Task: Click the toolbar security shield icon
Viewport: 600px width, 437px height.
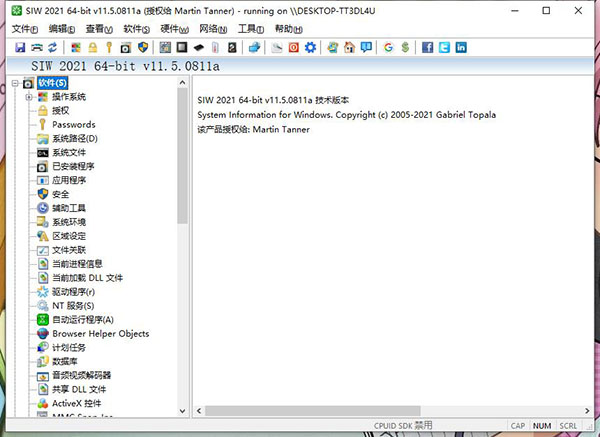Action: point(143,47)
